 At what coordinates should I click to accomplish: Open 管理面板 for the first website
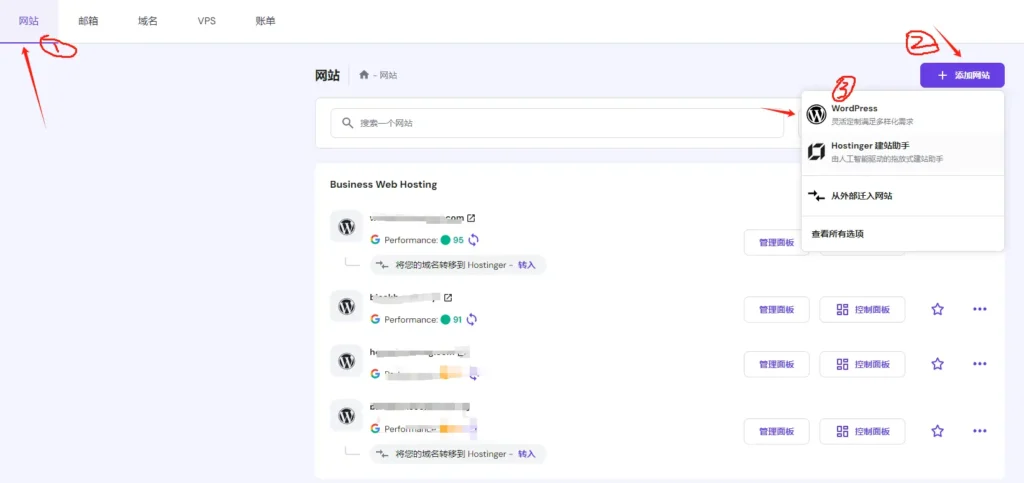(776, 243)
